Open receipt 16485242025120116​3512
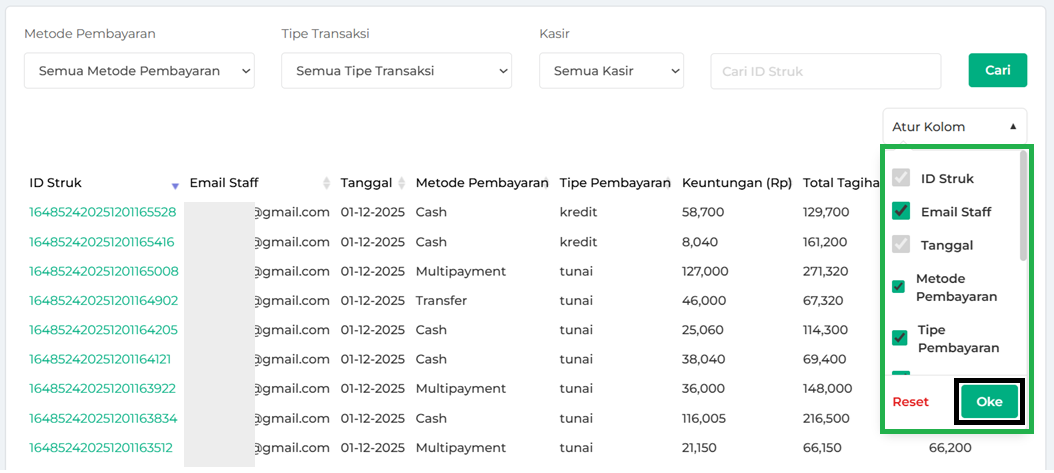Image resolution: width=1054 pixels, height=473 pixels. 100,447
